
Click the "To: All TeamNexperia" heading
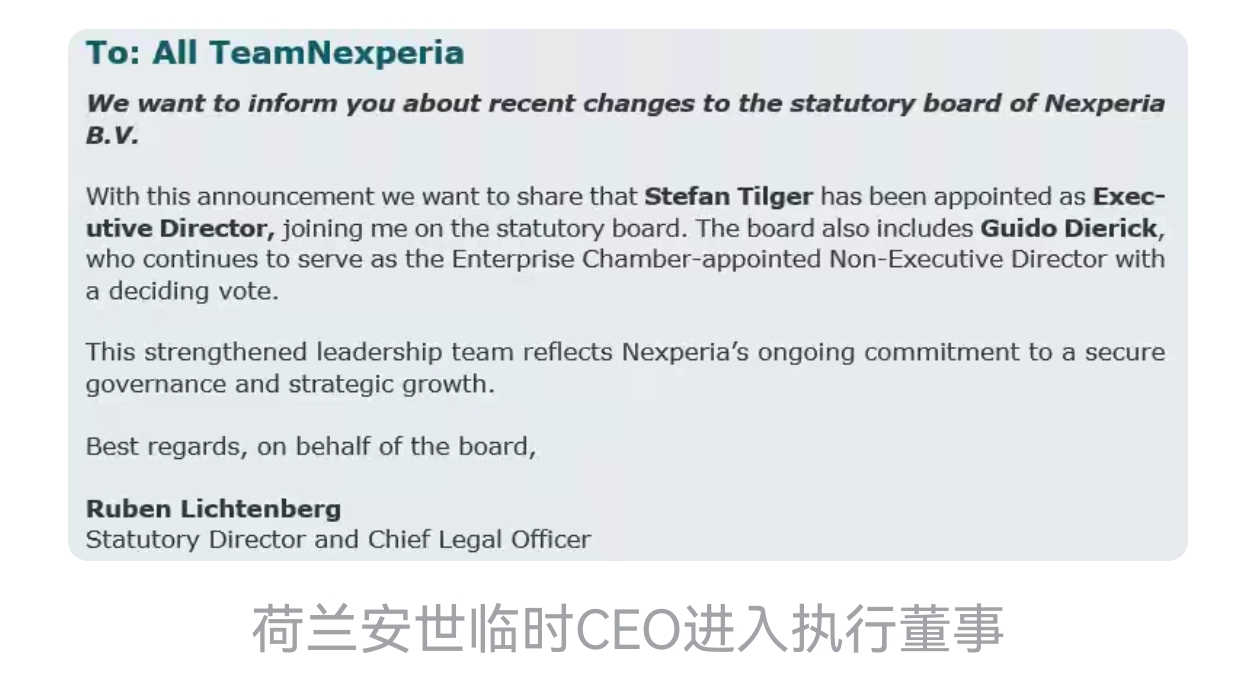(x=275, y=53)
